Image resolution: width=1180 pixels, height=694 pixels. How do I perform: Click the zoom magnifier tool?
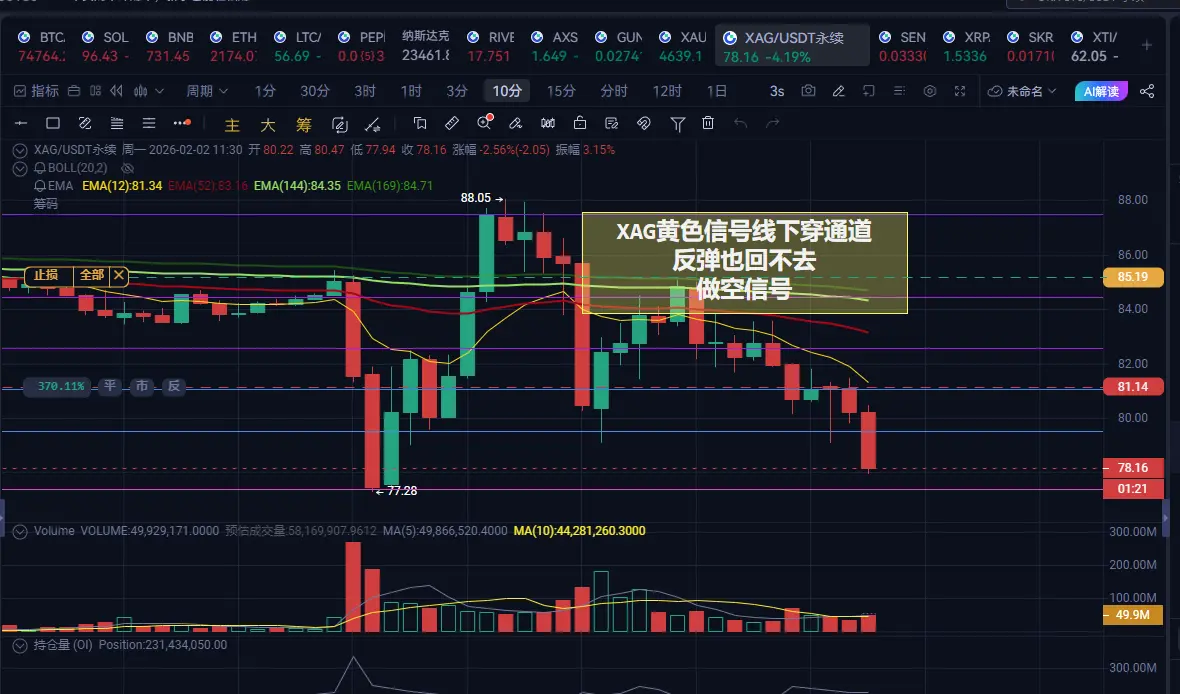click(484, 123)
